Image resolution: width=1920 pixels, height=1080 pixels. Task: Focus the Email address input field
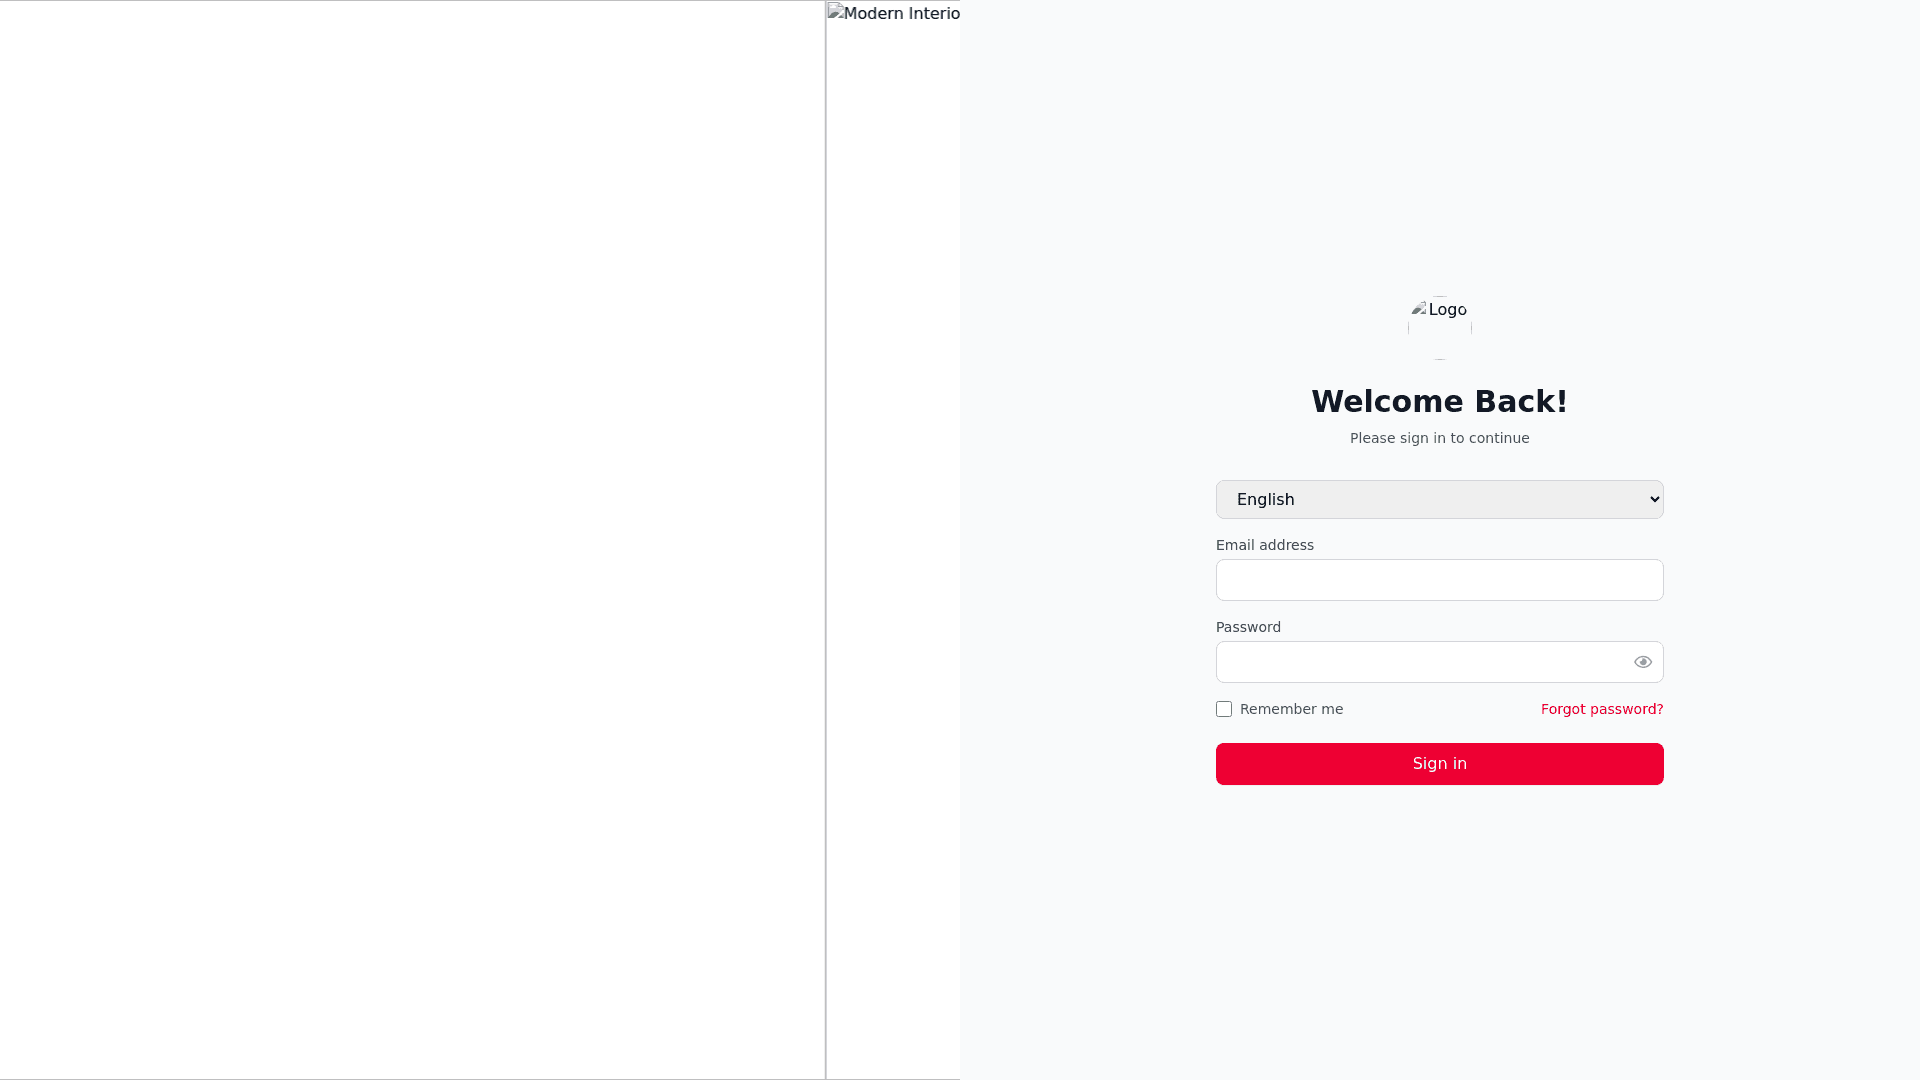tap(1439, 580)
